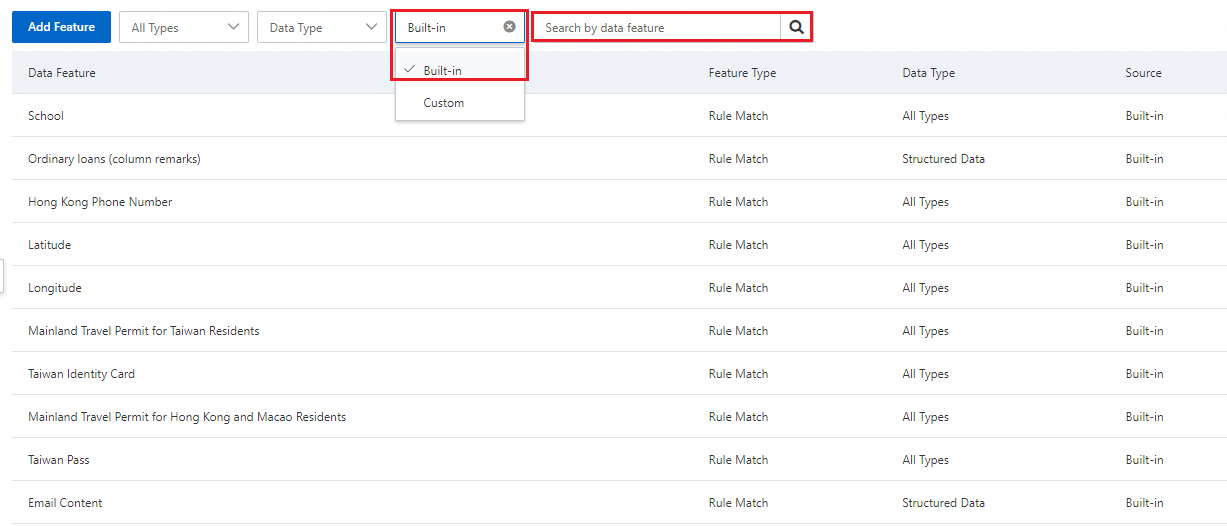The width and height of the screenshot is (1227, 526).
Task: Open the Data Type dropdown
Action: (x=322, y=28)
